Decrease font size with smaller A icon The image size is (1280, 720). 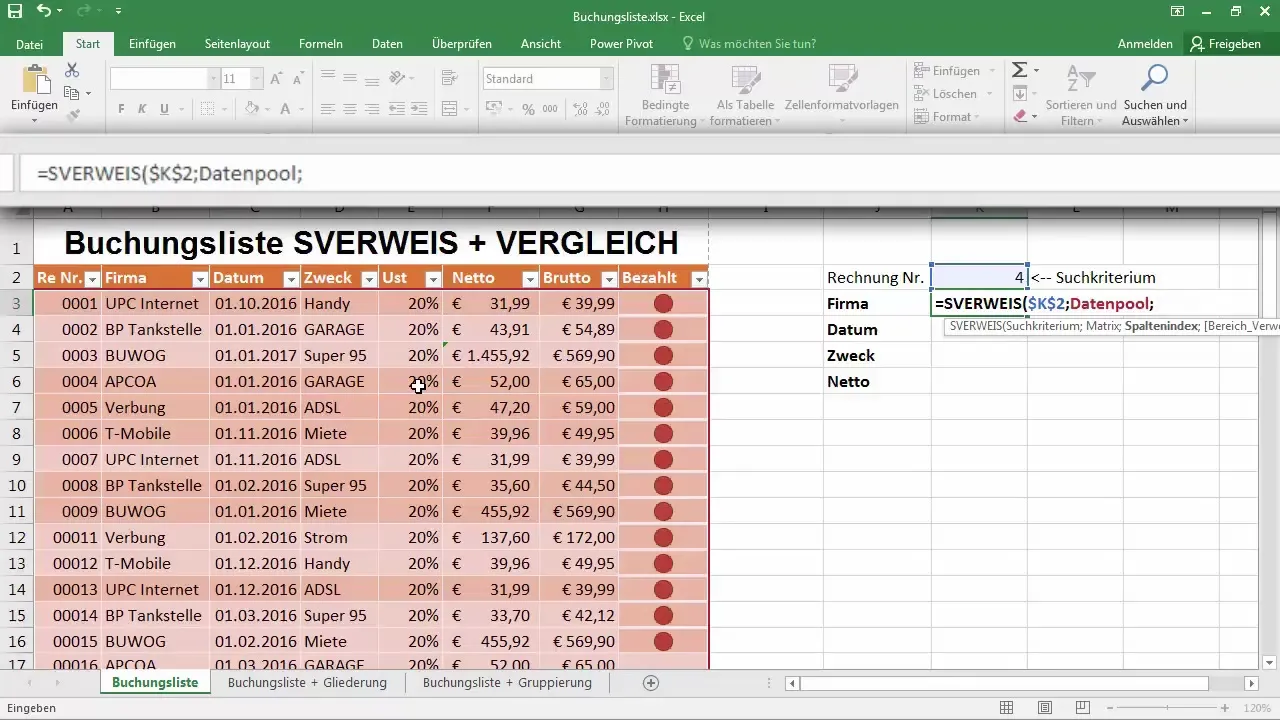pyautogui.click(x=299, y=79)
